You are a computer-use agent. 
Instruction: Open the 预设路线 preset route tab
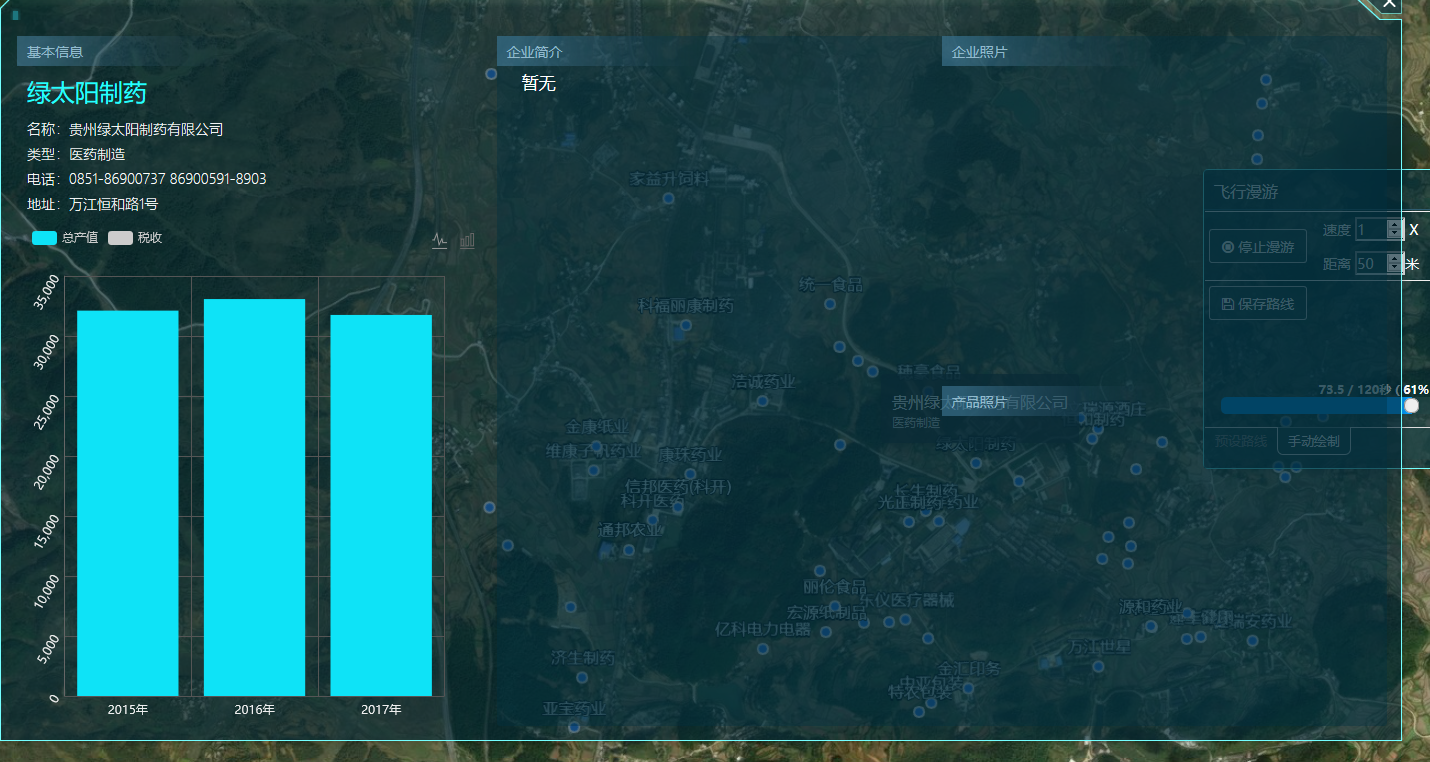click(x=1240, y=441)
